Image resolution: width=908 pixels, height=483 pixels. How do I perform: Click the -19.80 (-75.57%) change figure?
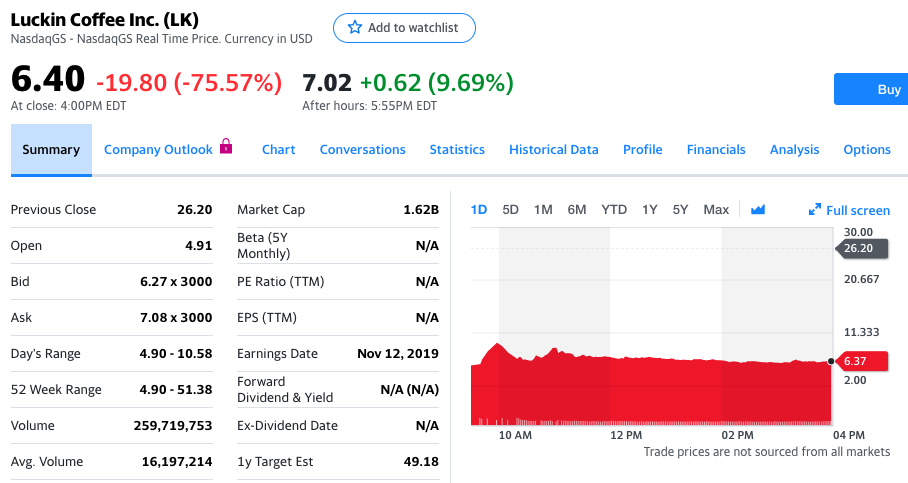pyautogui.click(x=189, y=83)
